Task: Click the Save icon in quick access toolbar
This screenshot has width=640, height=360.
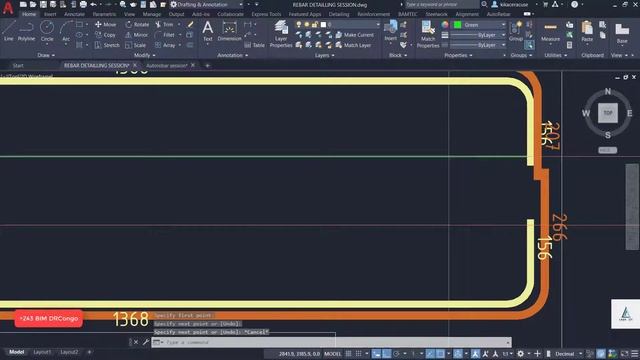Action: 43,4
